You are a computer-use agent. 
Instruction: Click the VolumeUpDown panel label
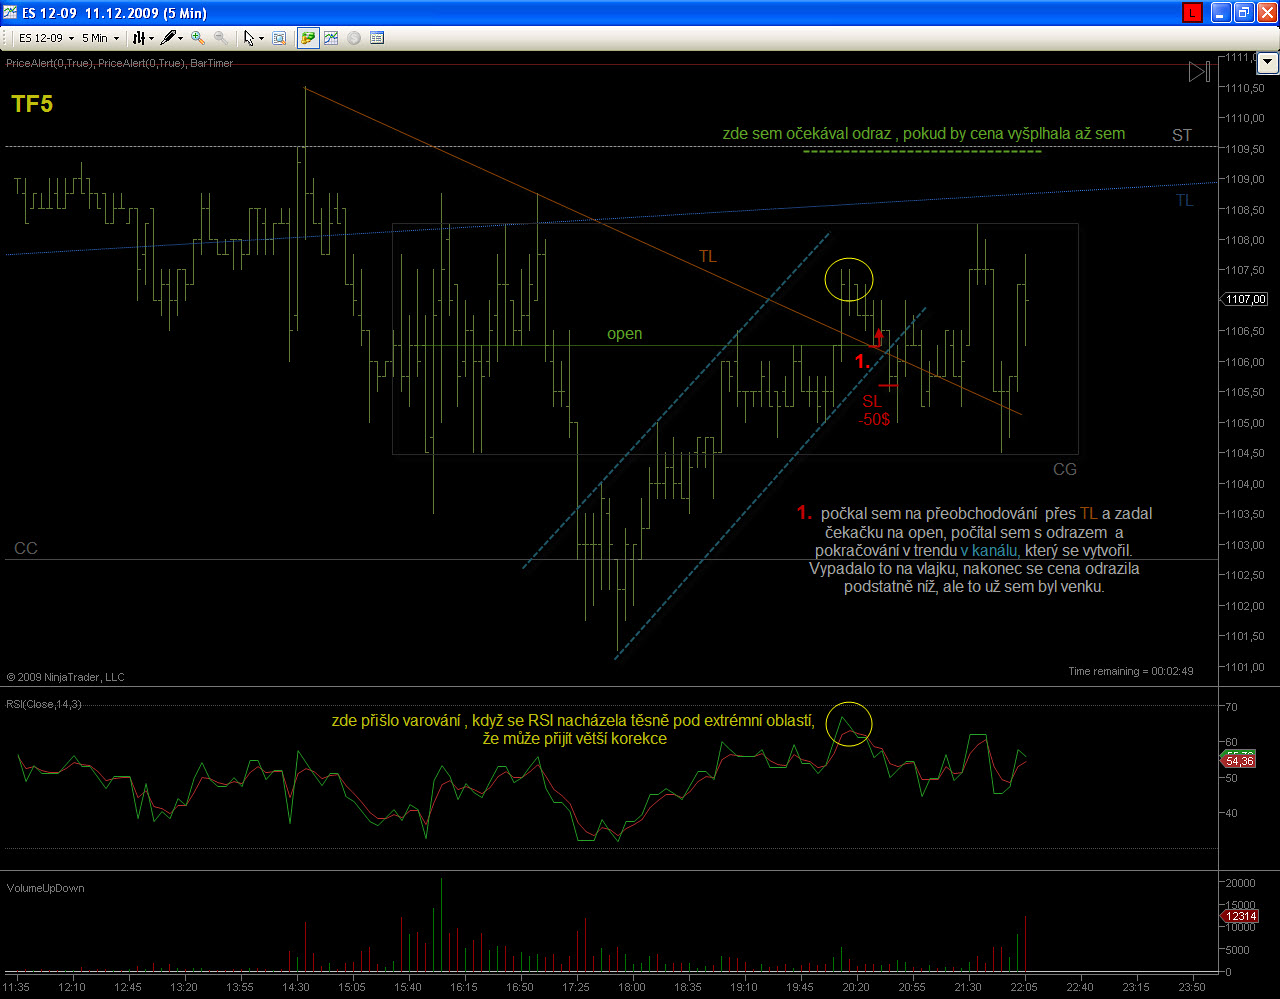[x=45, y=888]
